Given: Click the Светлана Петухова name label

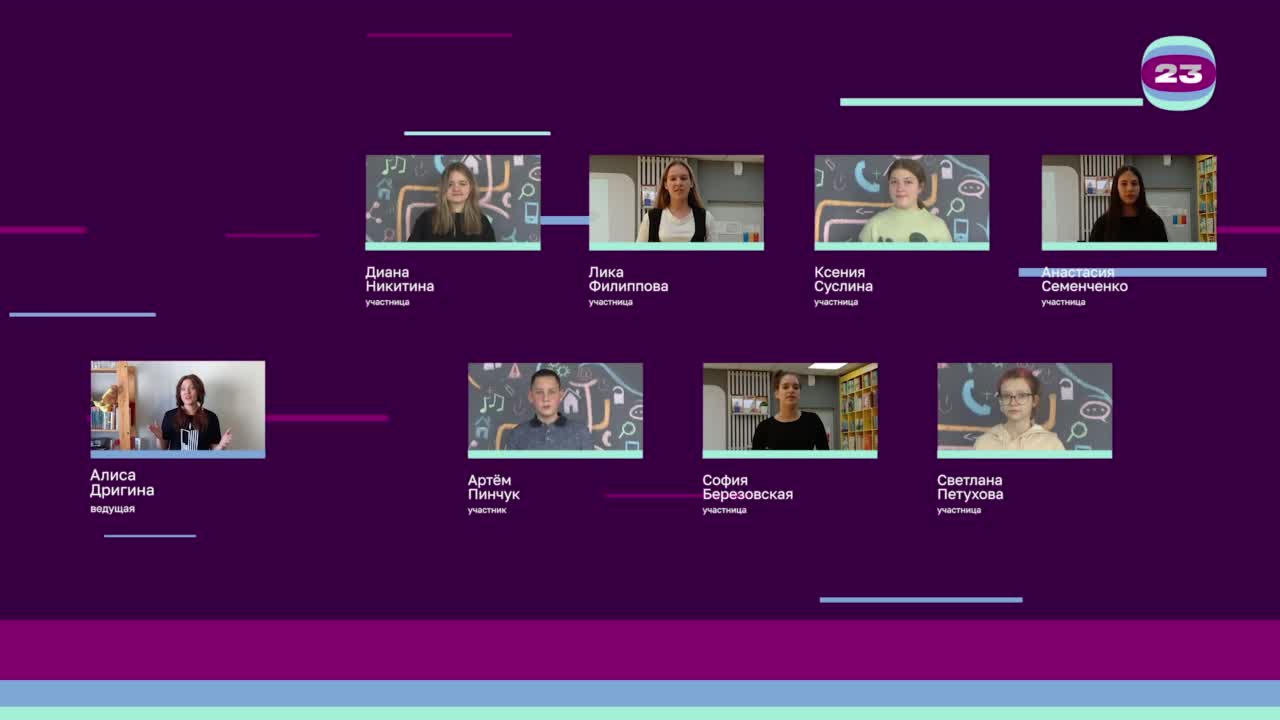Looking at the screenshot, I should [969, 487].
